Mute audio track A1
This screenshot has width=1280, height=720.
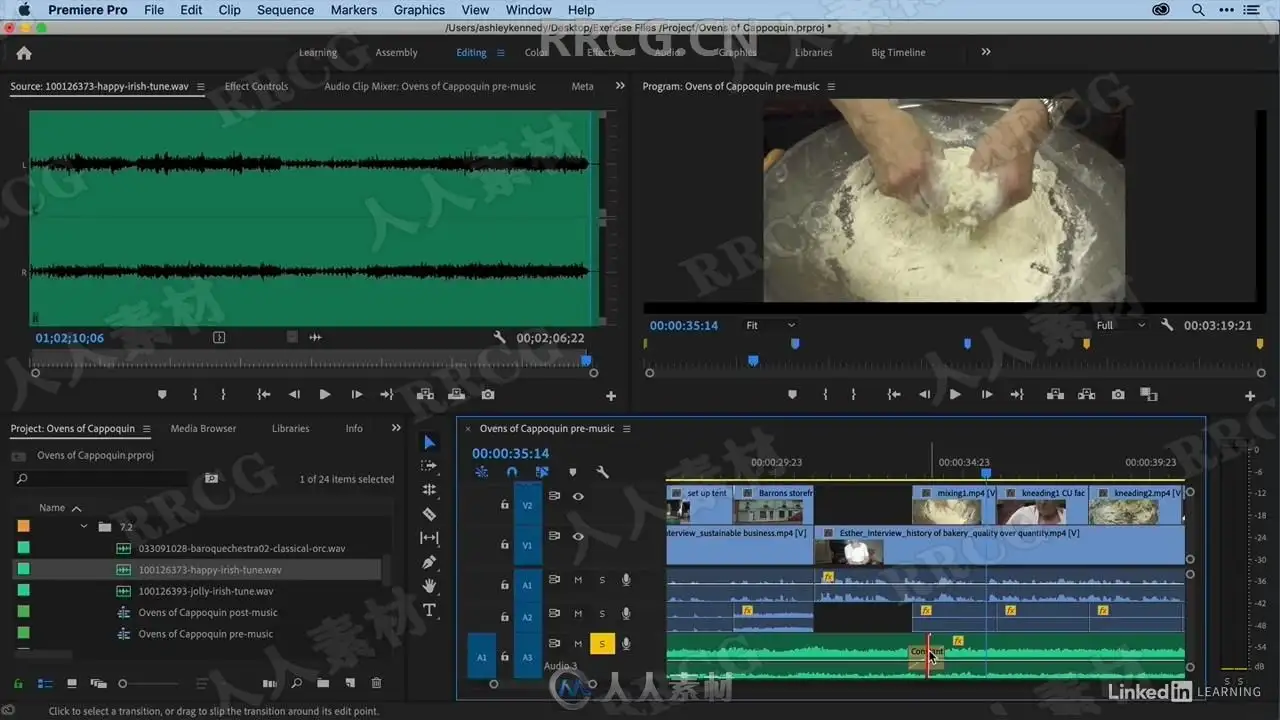(x=577, y=580)
